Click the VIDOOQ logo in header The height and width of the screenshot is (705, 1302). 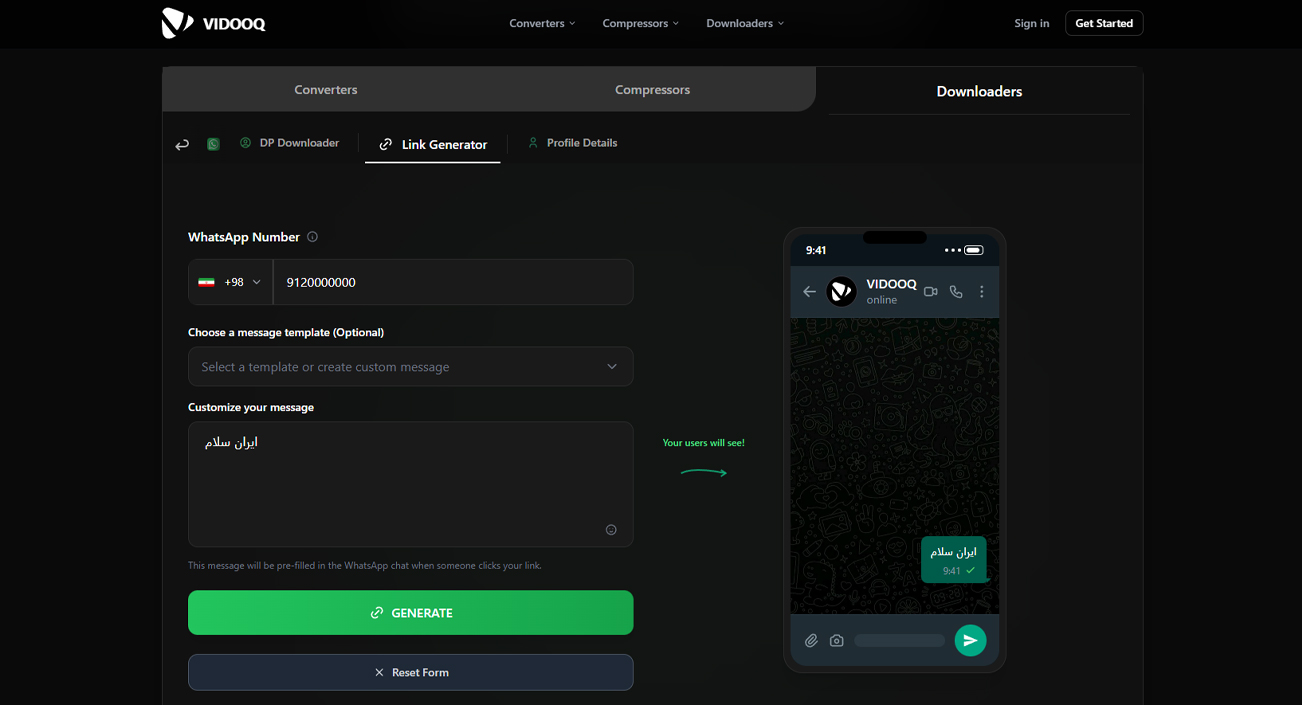tap(213, 23)
